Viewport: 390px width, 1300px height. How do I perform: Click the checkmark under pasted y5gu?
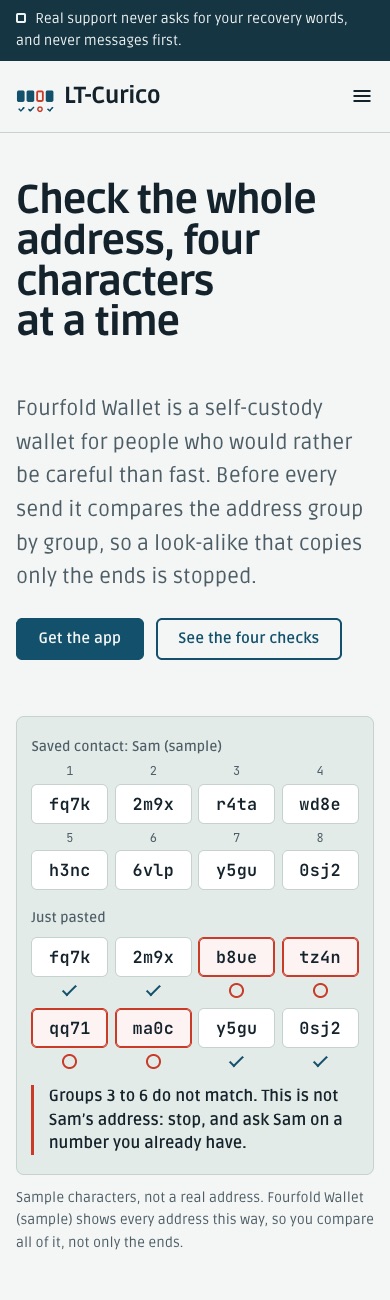pos(237,1060)
